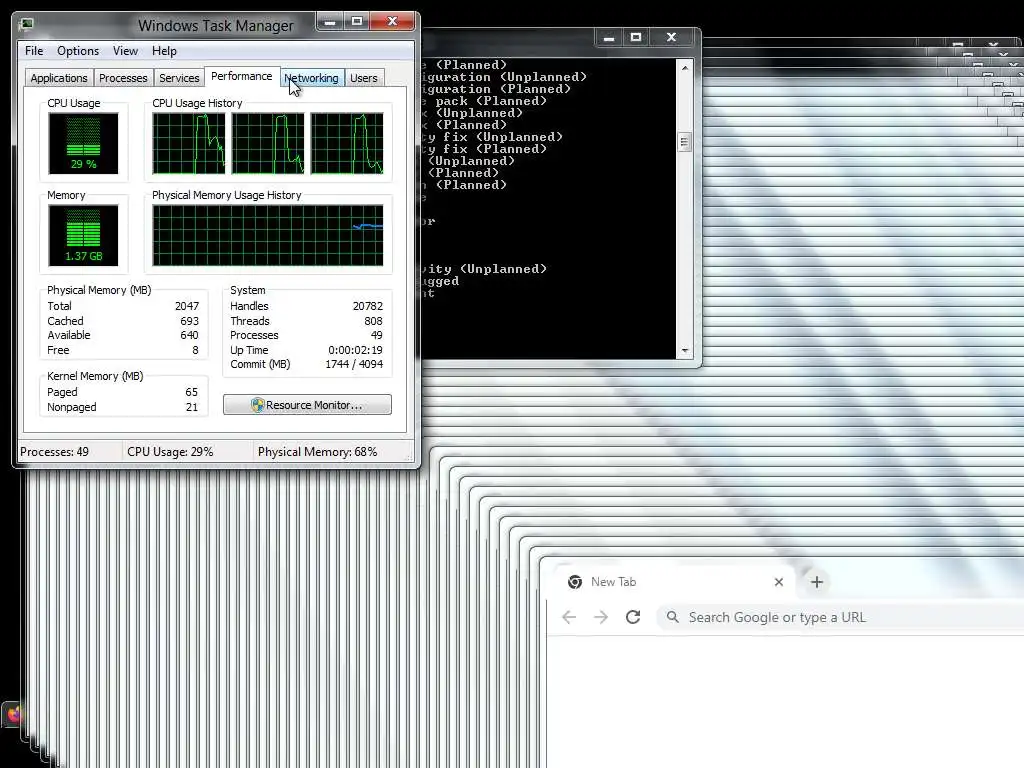Image resolution: width=1024 pixels, height=768 pixels.
Task: Click the Handles value 20782
Action: click(x=368, y=306)
